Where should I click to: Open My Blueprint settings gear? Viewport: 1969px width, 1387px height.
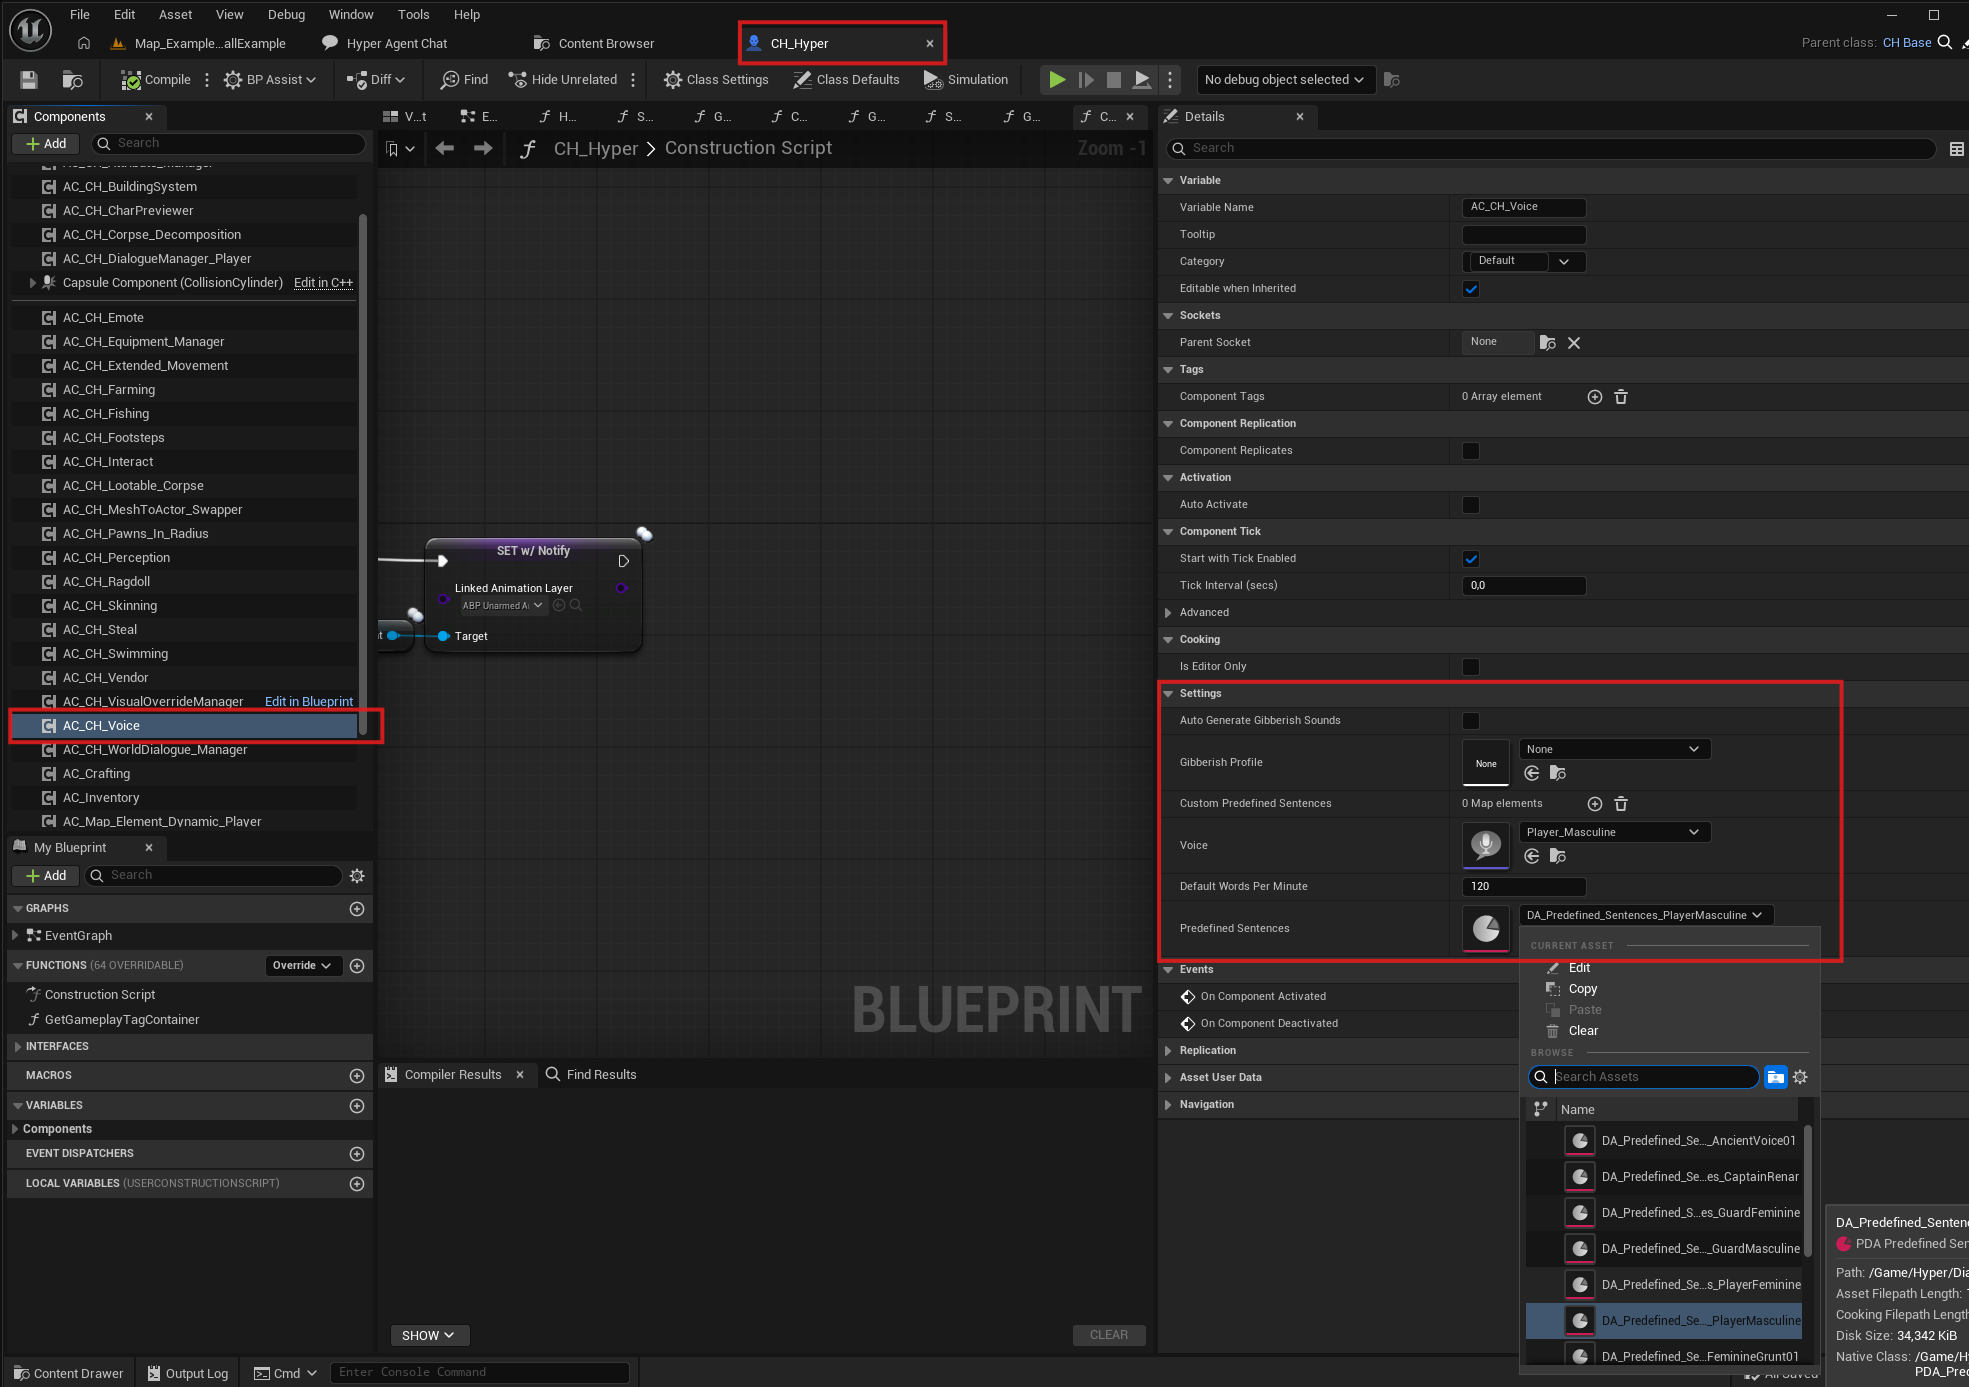[357, 876]
